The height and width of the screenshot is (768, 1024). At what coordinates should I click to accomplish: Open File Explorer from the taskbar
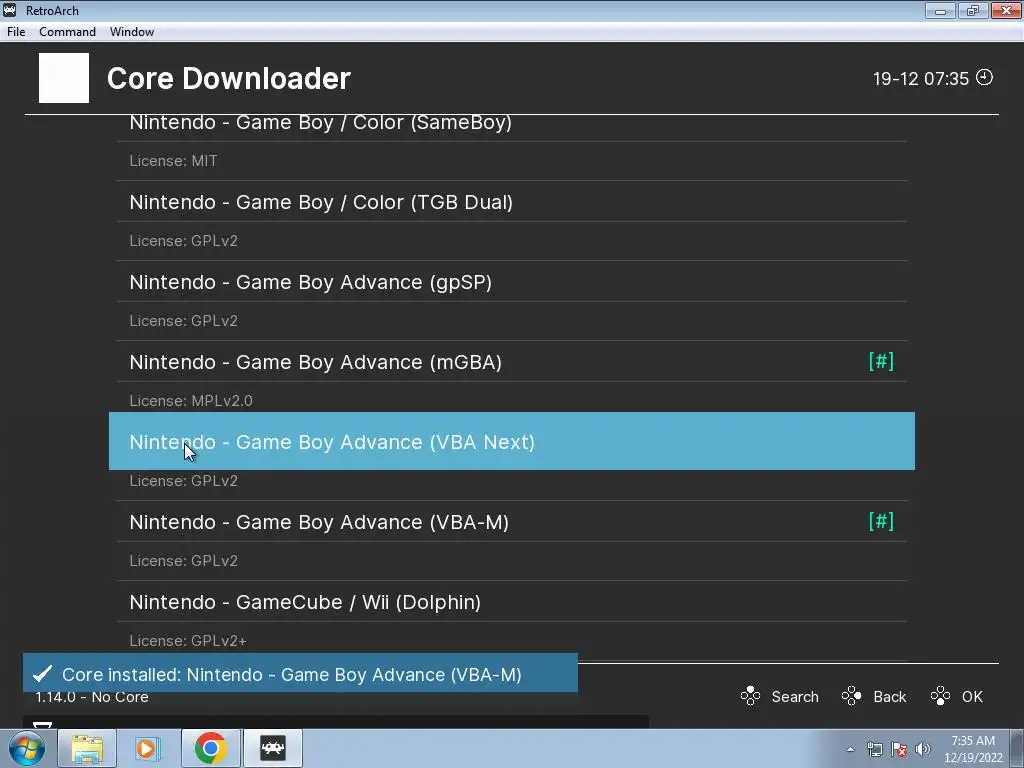(x=87, y=748)
